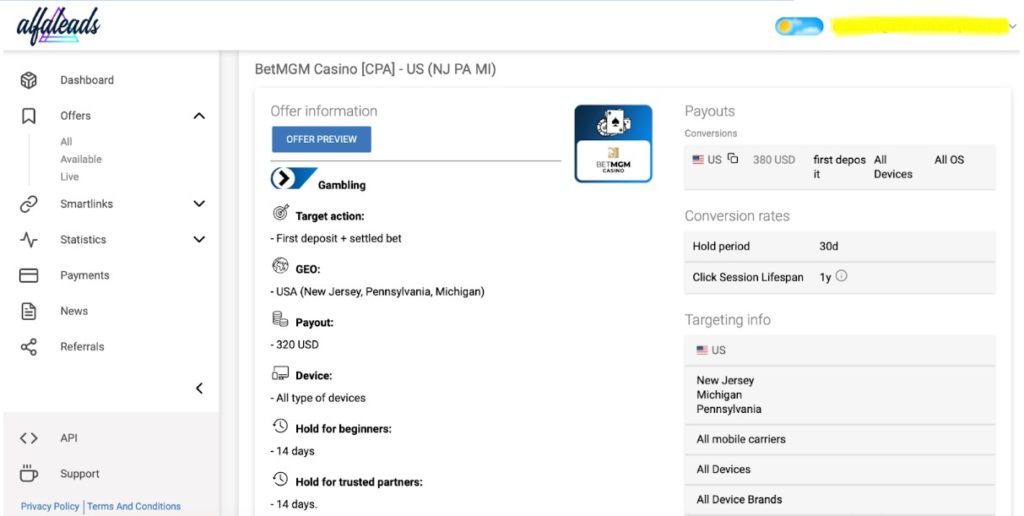Click the Payments card icon
The image size is (1024, 516).
[x=29, y=276]
